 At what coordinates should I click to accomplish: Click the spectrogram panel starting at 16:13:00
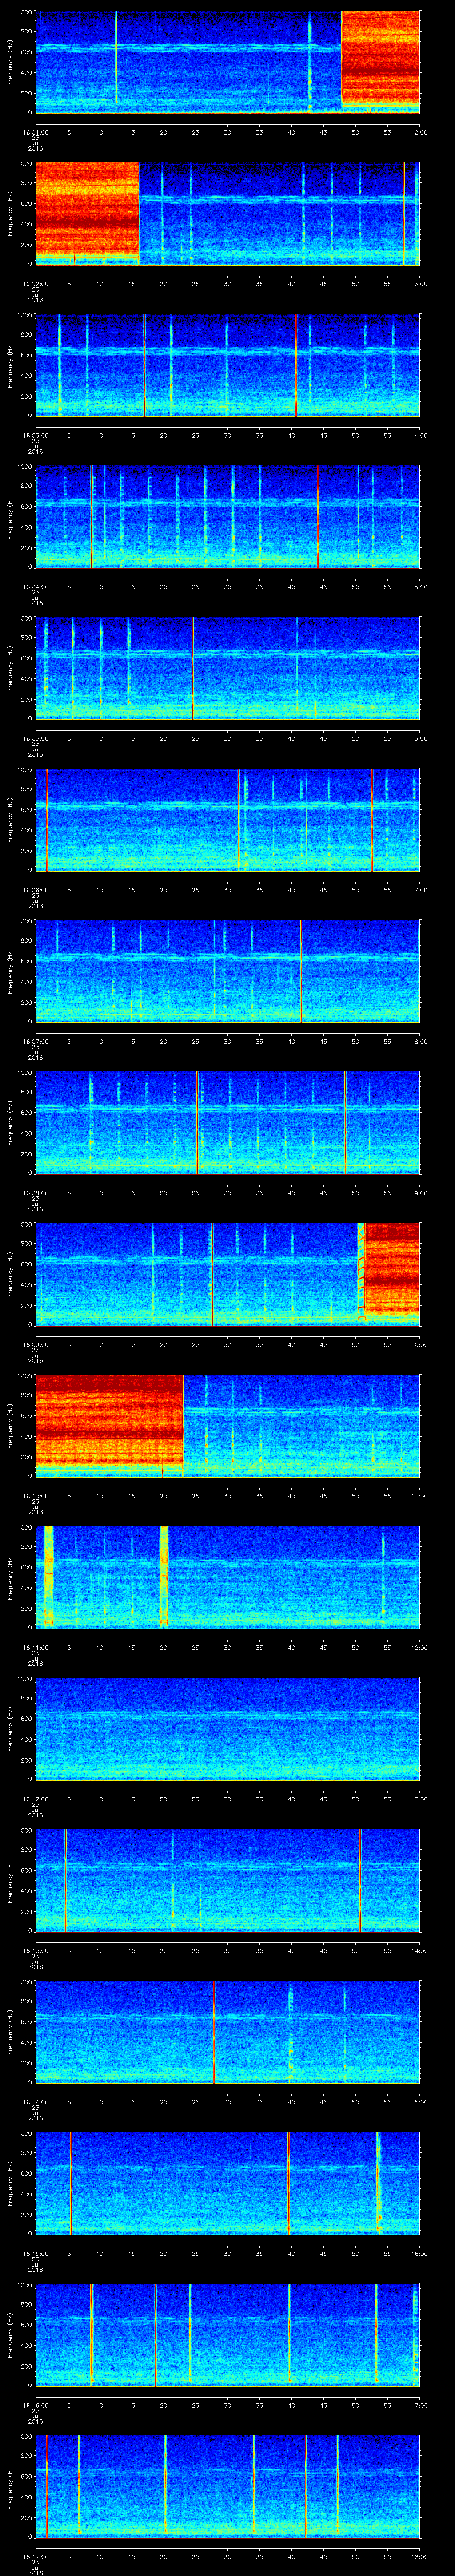[x=227, y=1880]
